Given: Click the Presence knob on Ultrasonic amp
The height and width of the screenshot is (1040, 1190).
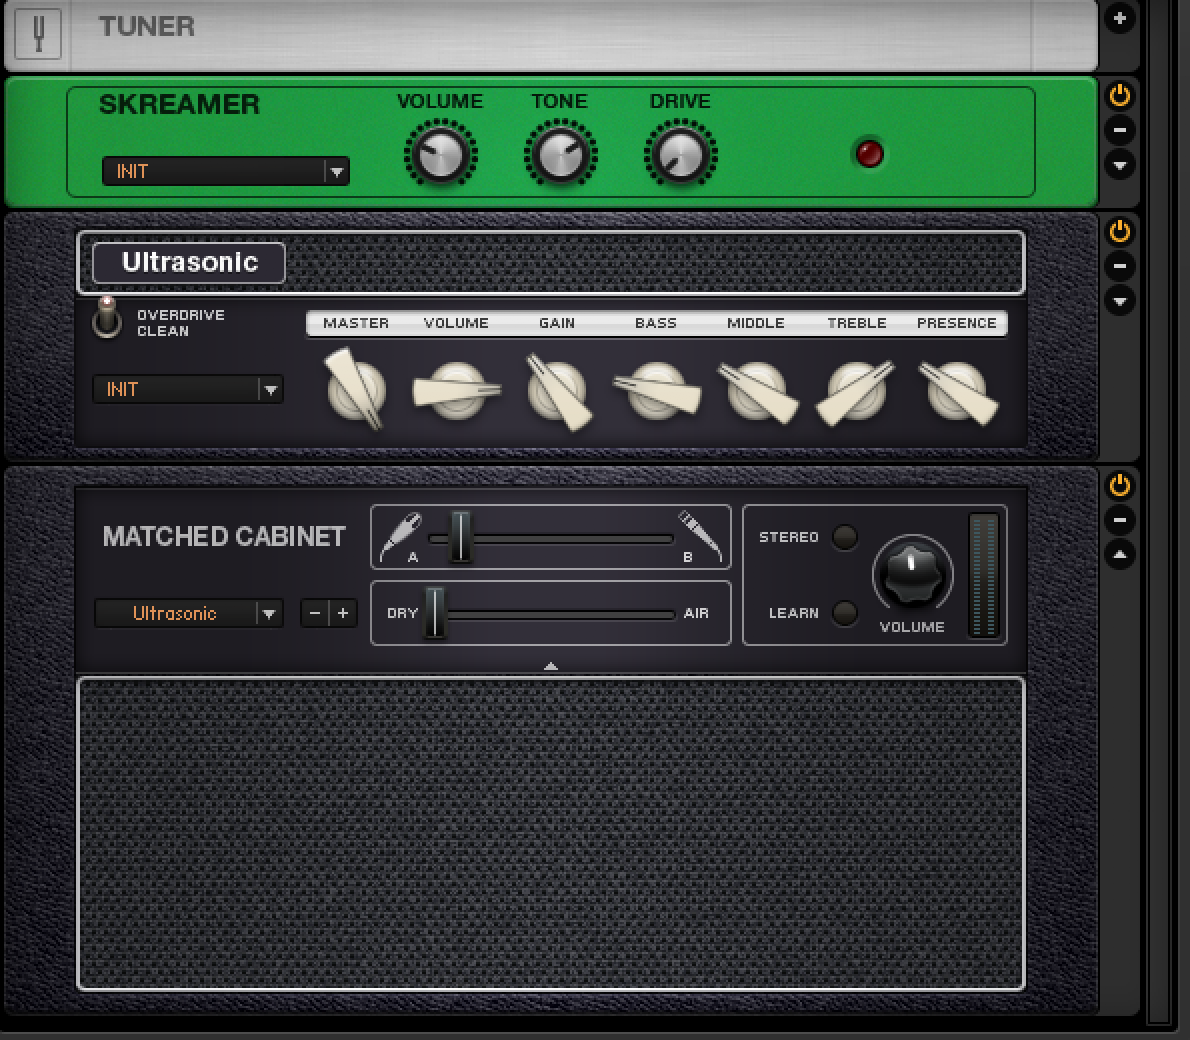Looking at the screenshot, I should pyautogui.click(x=958, y=392).
